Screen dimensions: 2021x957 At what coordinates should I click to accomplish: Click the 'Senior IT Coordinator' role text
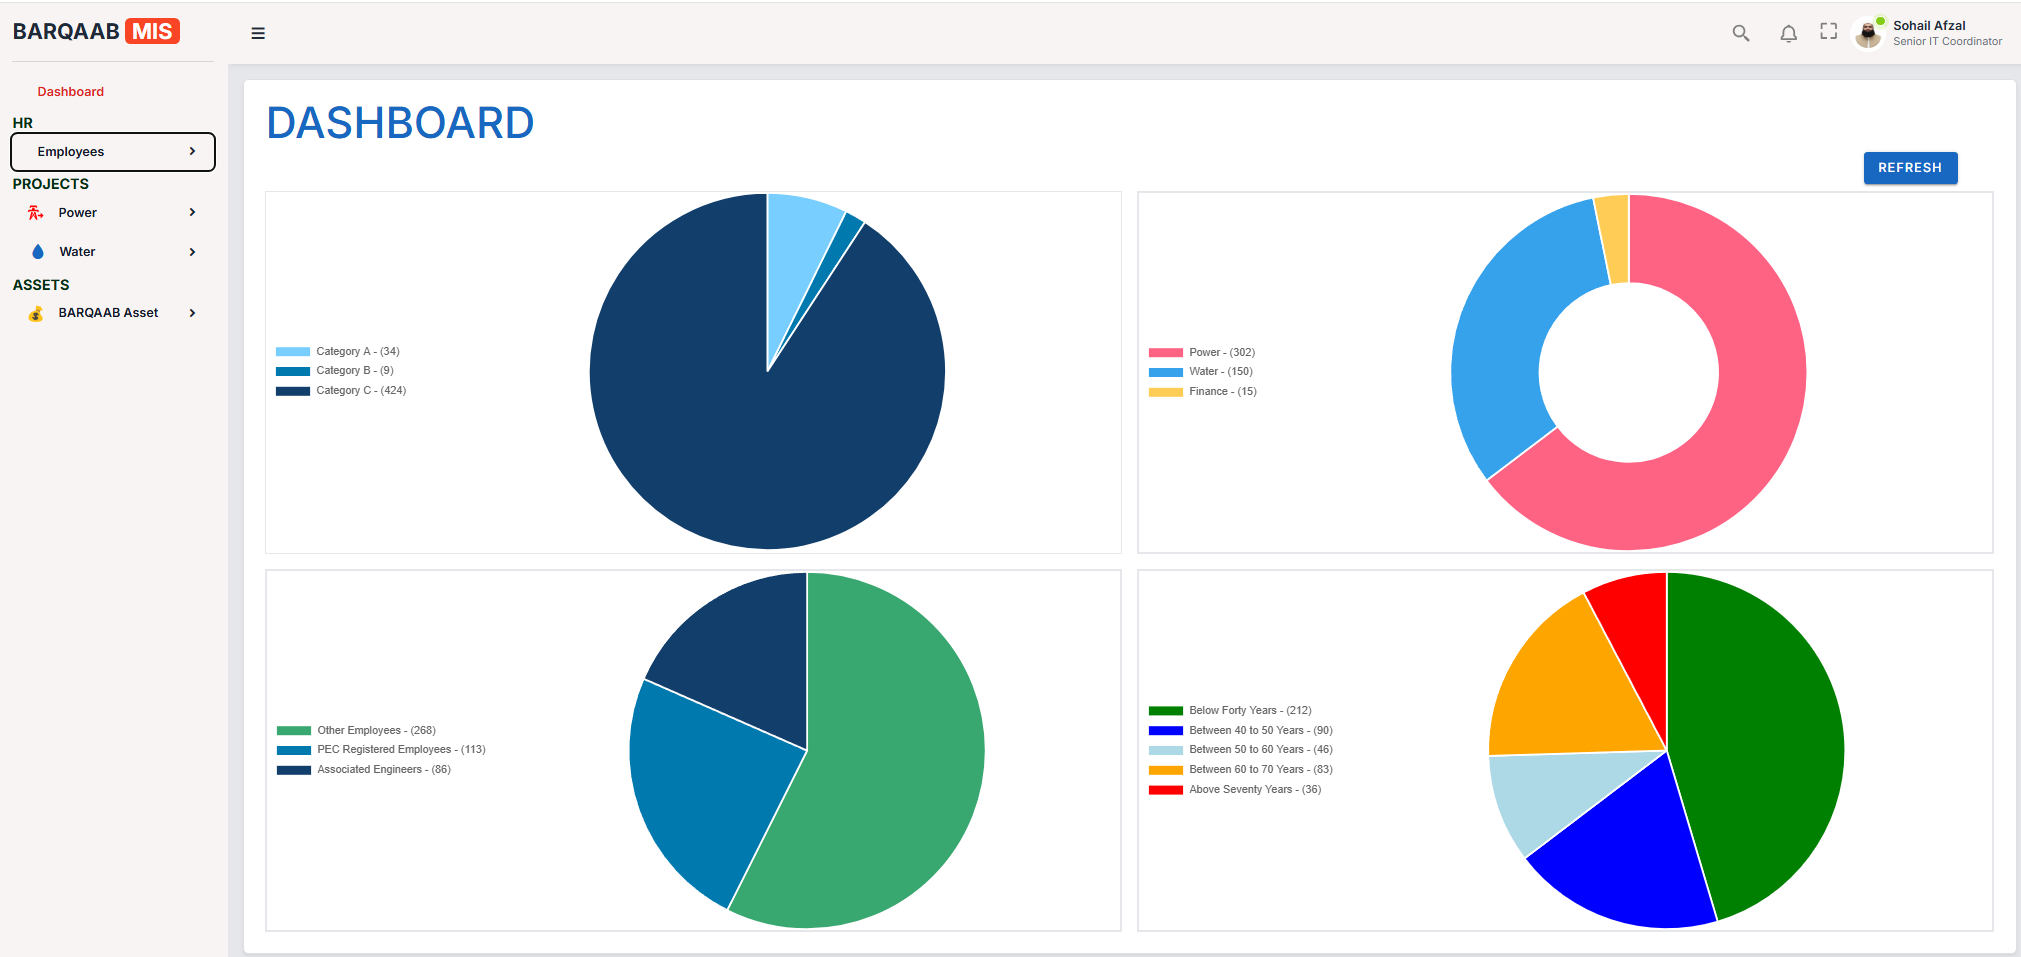1947,42
